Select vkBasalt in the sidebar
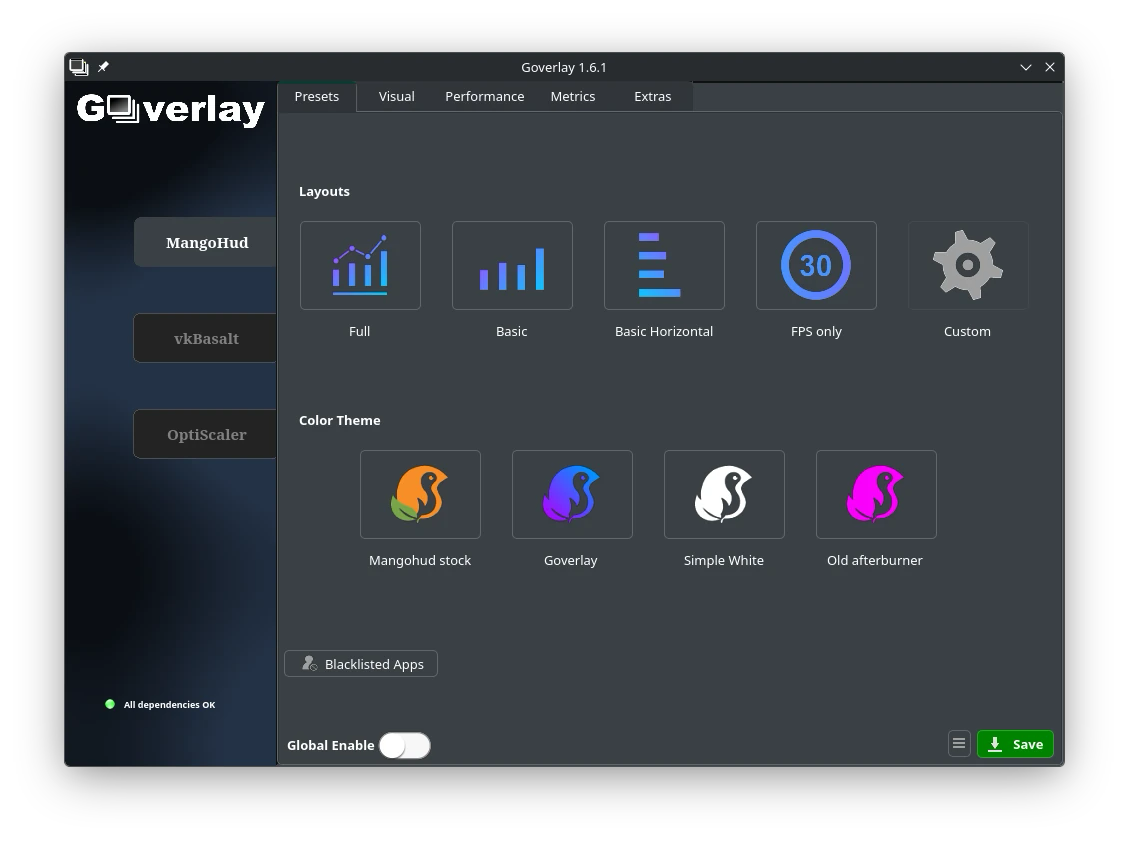Screen dimensions: 1129x843 click(206, 338)
